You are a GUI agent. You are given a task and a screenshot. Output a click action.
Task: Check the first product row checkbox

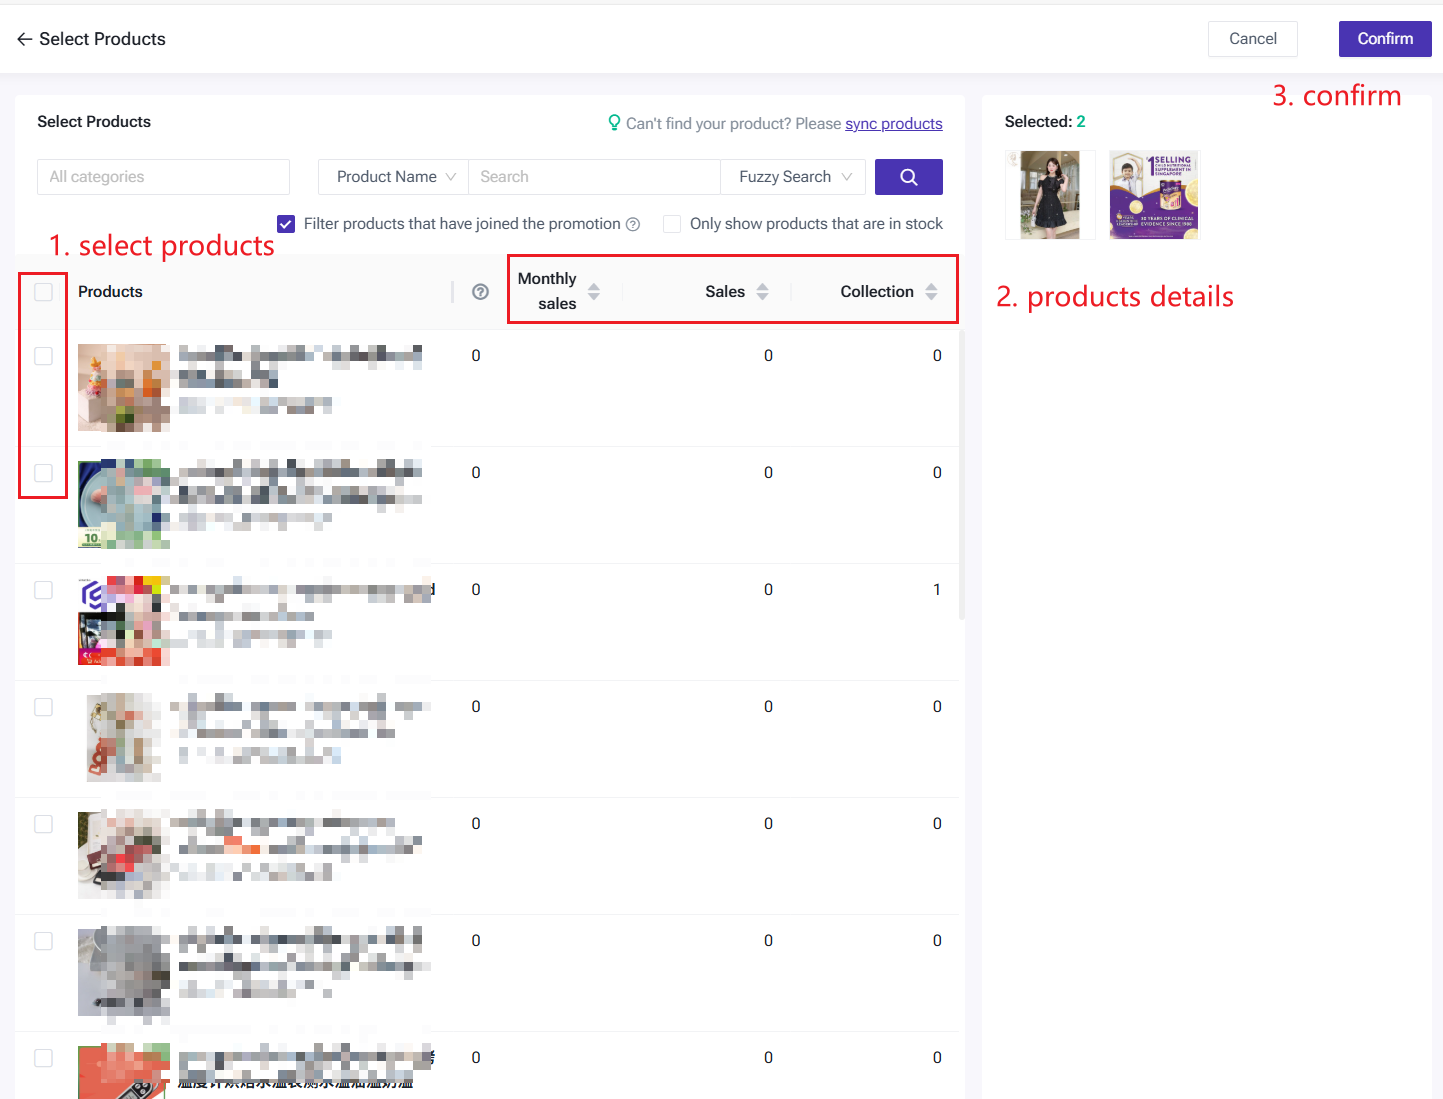coord(43,356)
